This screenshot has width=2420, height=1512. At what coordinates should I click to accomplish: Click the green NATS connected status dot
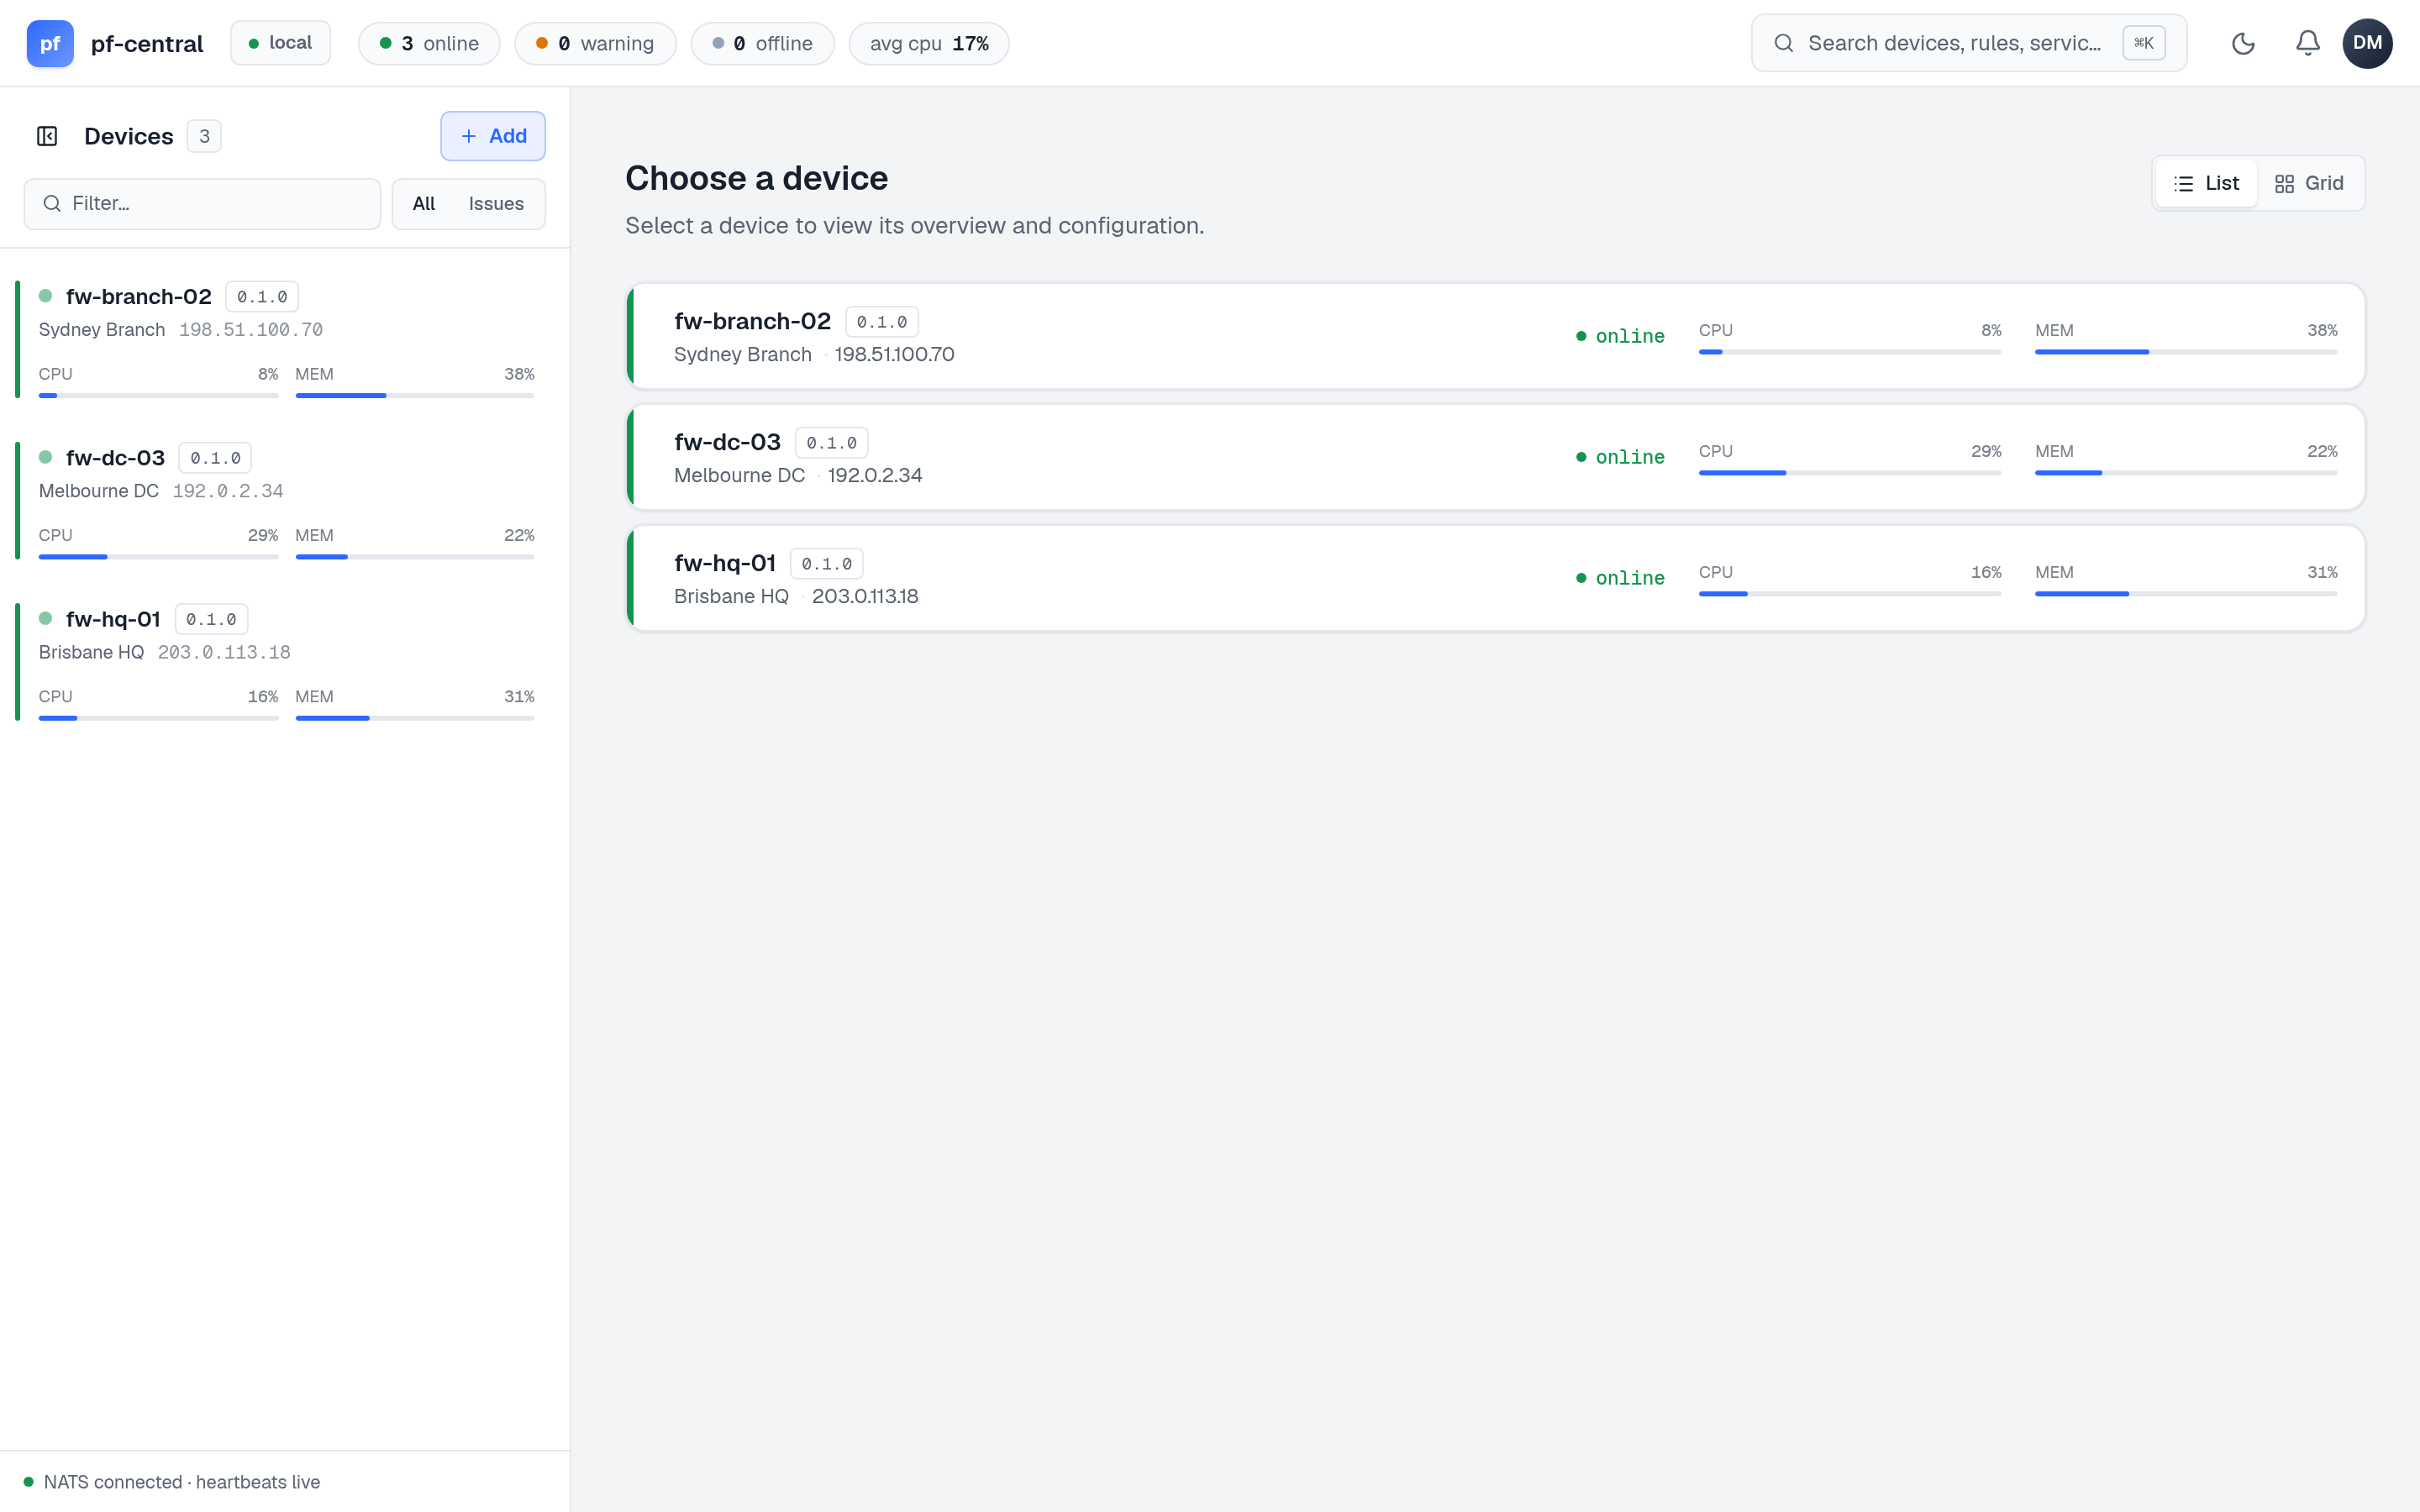point(29,1482)
